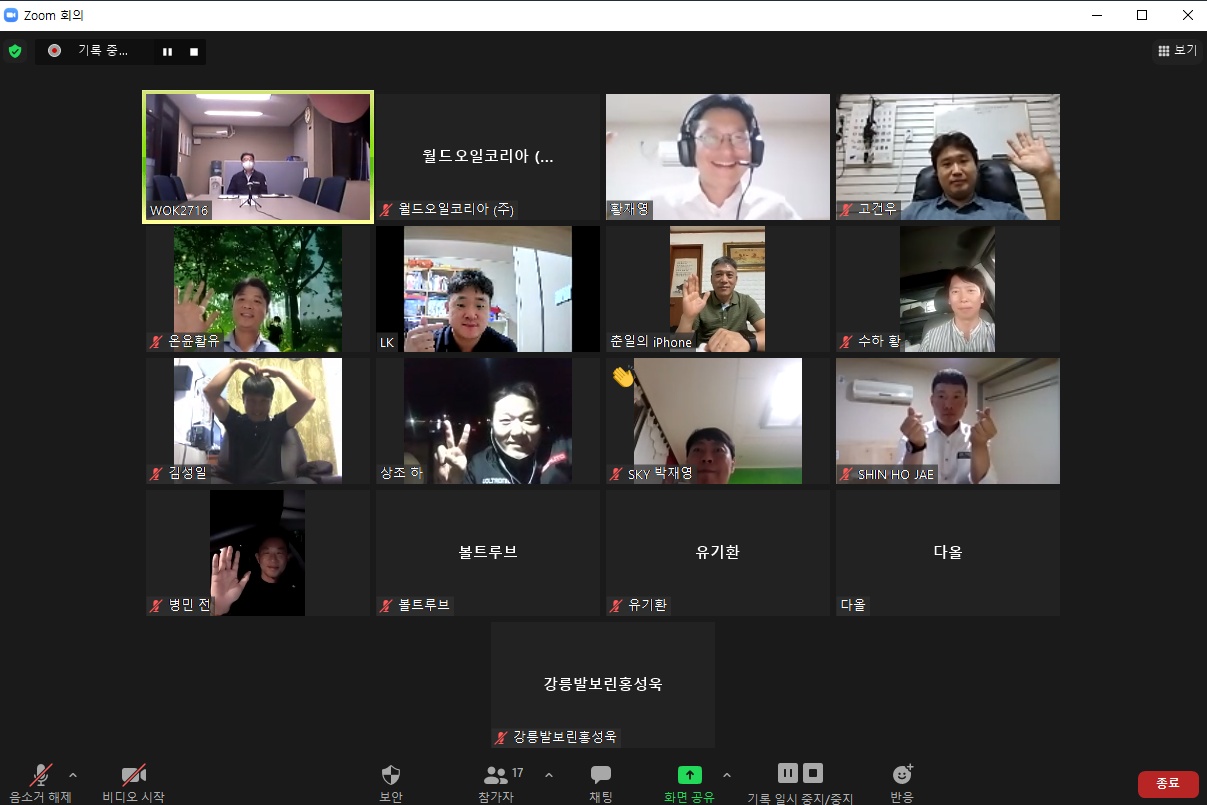This screenshot has width=1207, height=805.
Task: Pause recording from top recording bar
Action: [167, 51]
